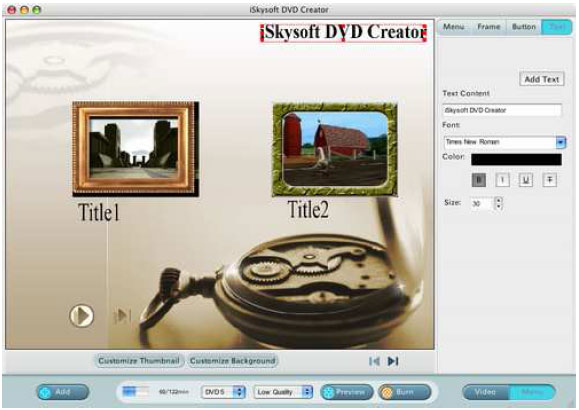Select the Title2 framed thumbnail
579x410 pixels.
(x=335, y=150)
